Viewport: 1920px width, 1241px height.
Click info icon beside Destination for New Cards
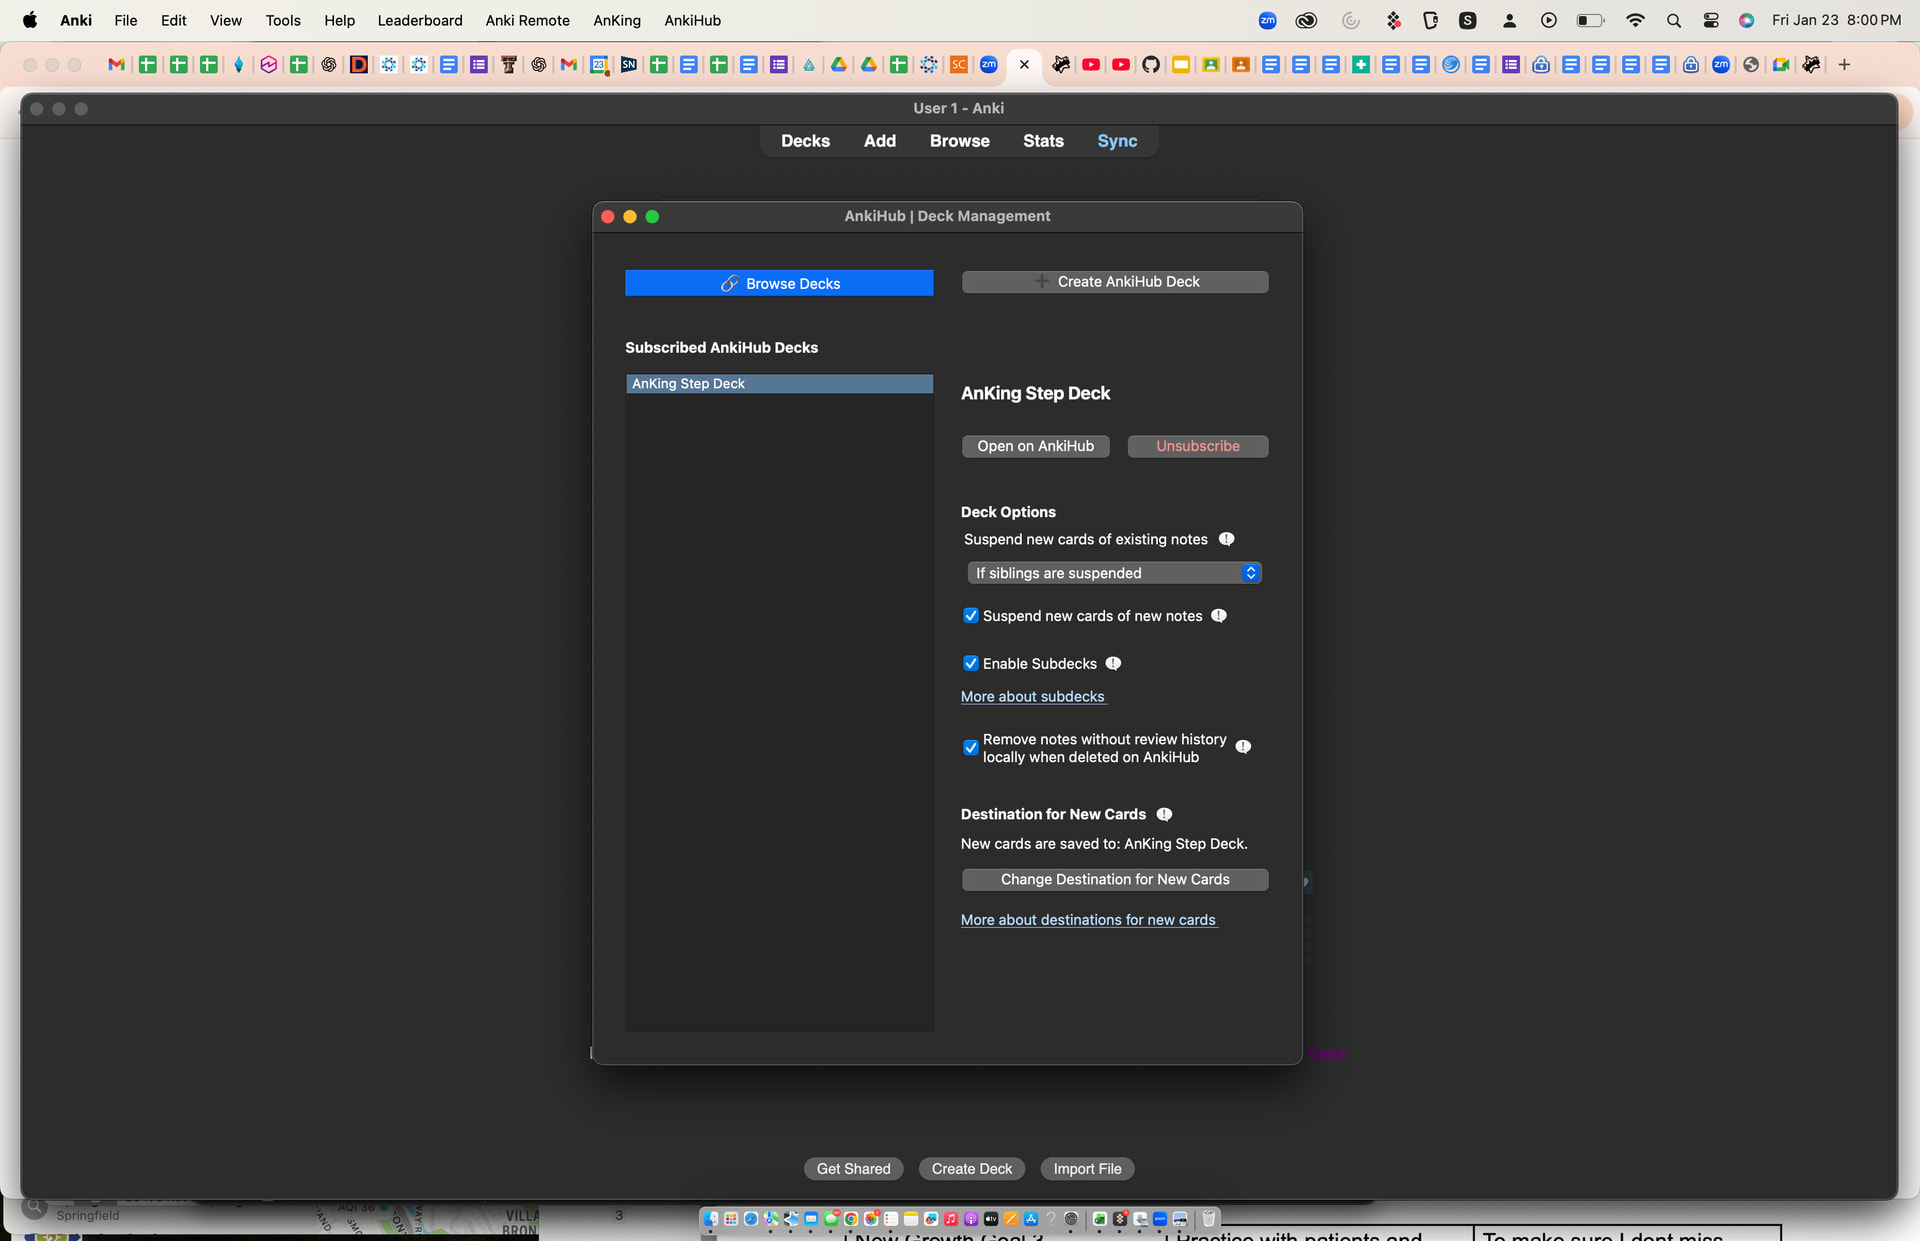tap(1164, 814)
